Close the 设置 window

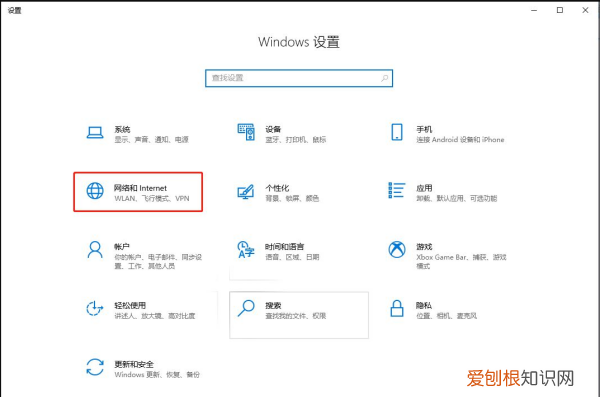coord(585,10)
